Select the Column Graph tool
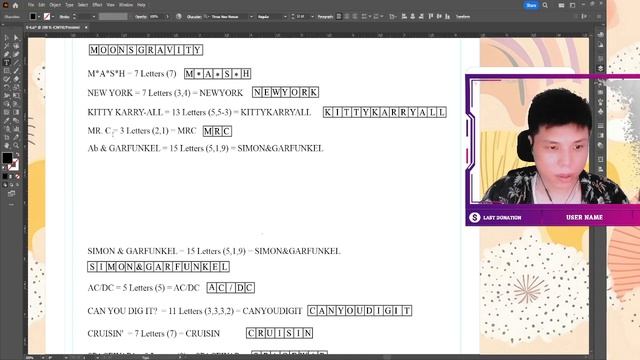This screenshot has height=360, width=640. 16,129
